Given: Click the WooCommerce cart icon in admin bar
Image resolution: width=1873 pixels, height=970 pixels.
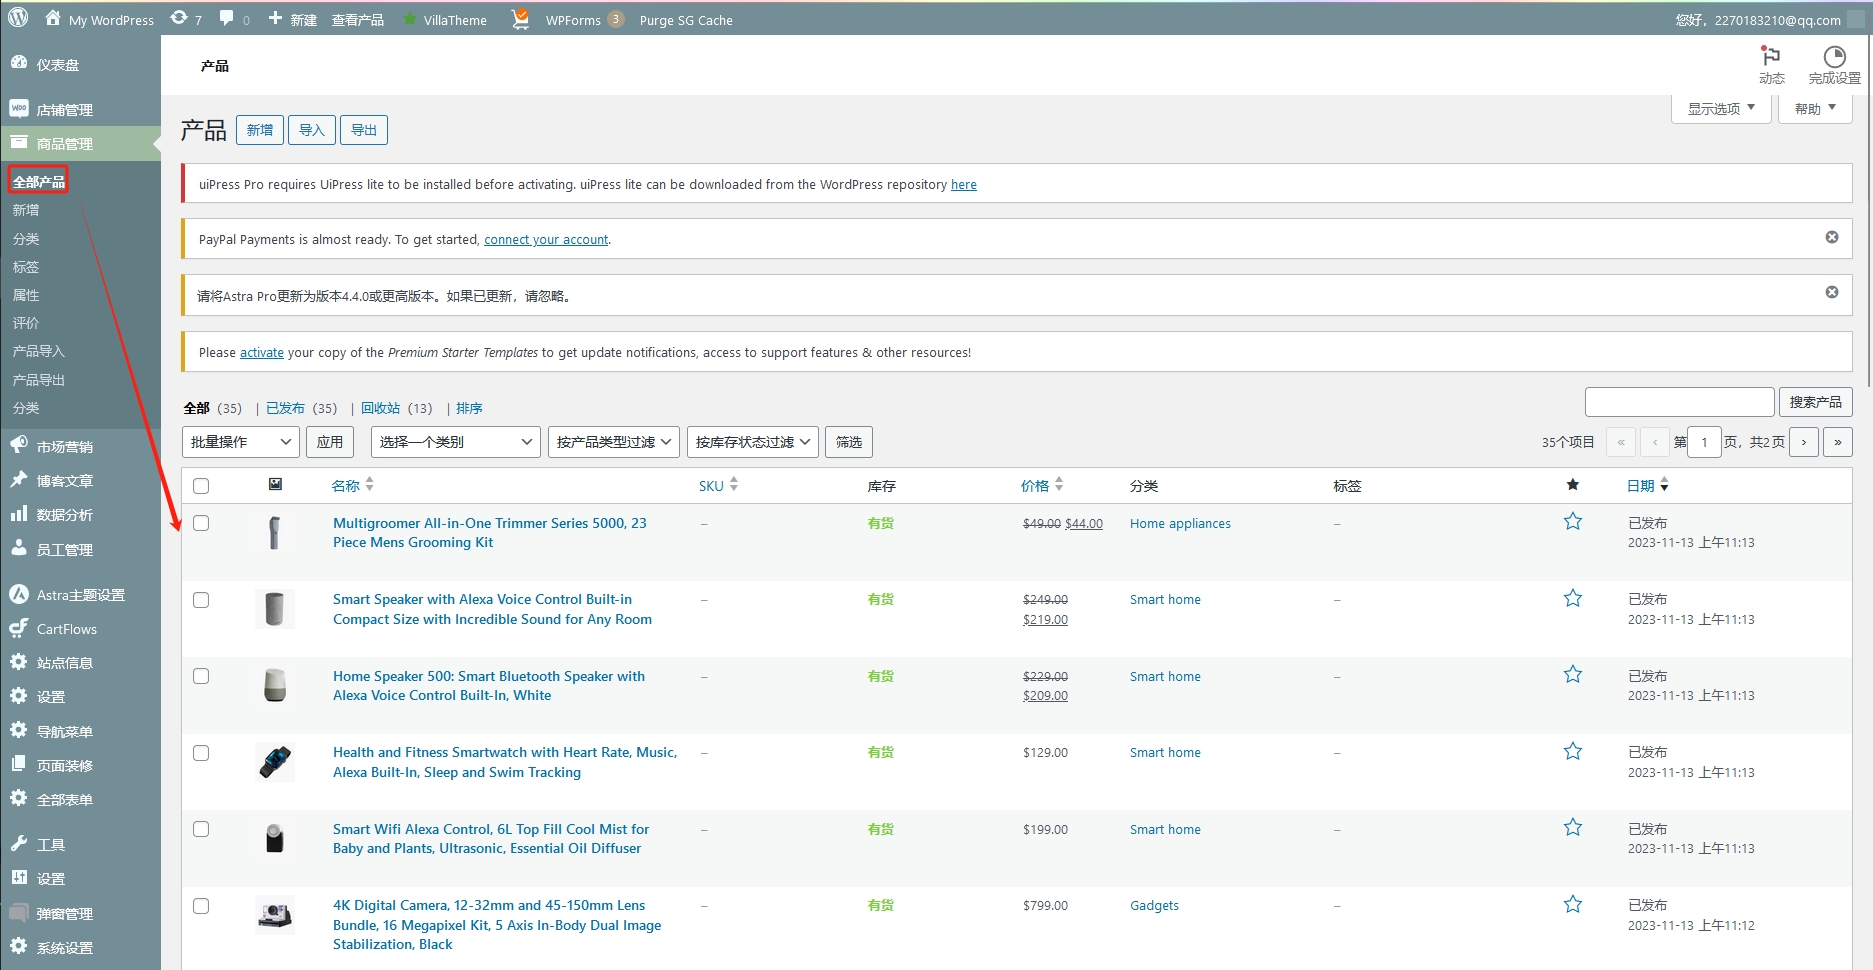Looking at the screenshot, I should coord(520,19).
